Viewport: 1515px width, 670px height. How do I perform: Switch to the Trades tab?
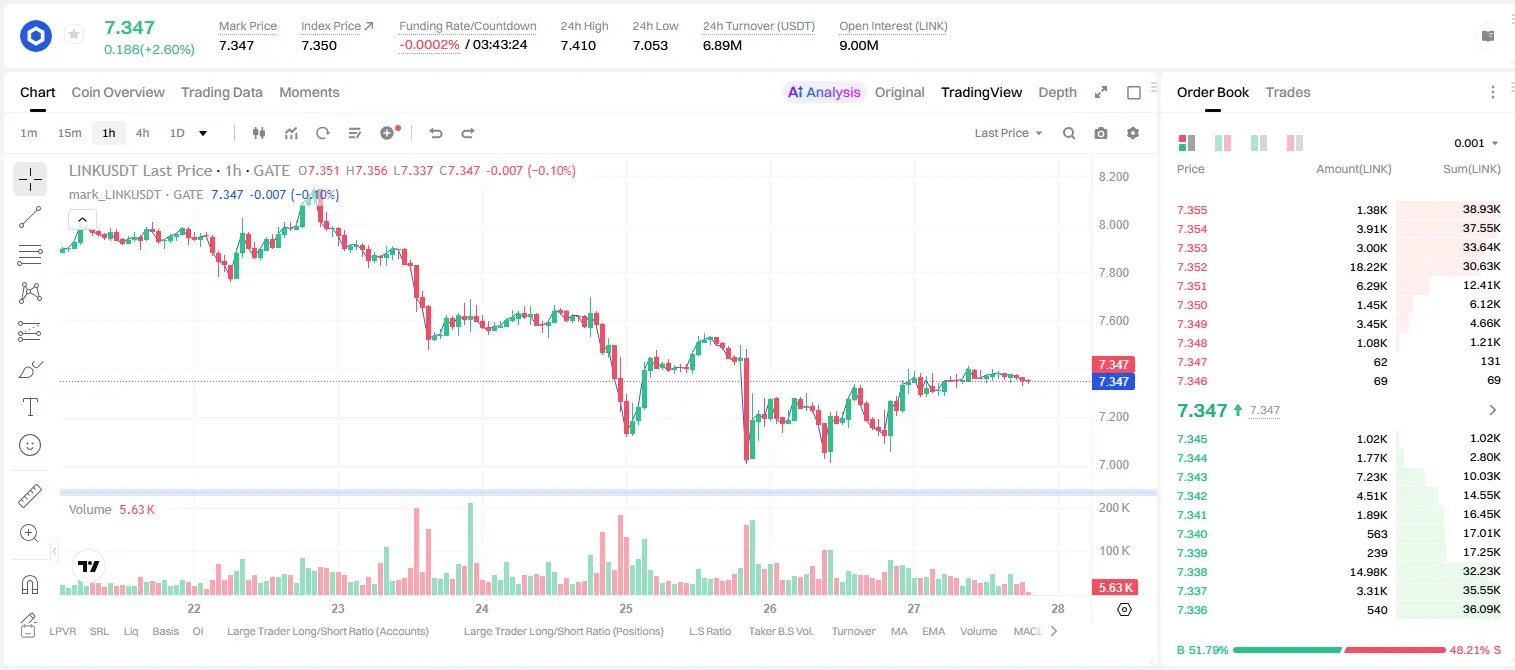(x=1287, y=92)
